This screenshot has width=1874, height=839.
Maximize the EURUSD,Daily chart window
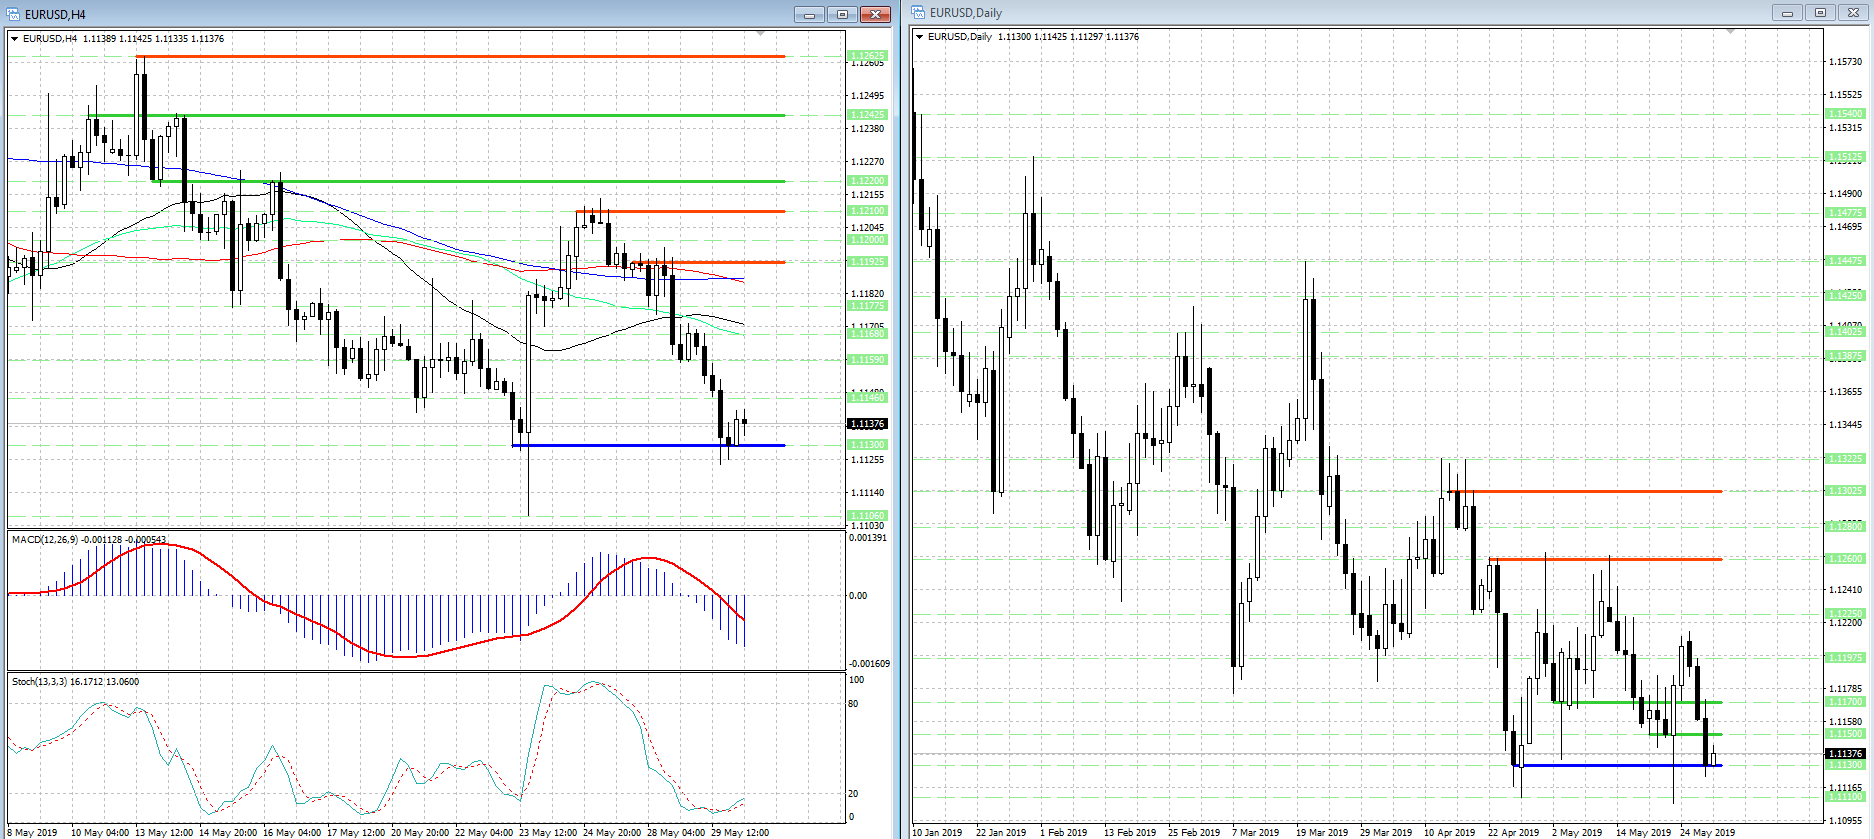[x=1820, y=13]
